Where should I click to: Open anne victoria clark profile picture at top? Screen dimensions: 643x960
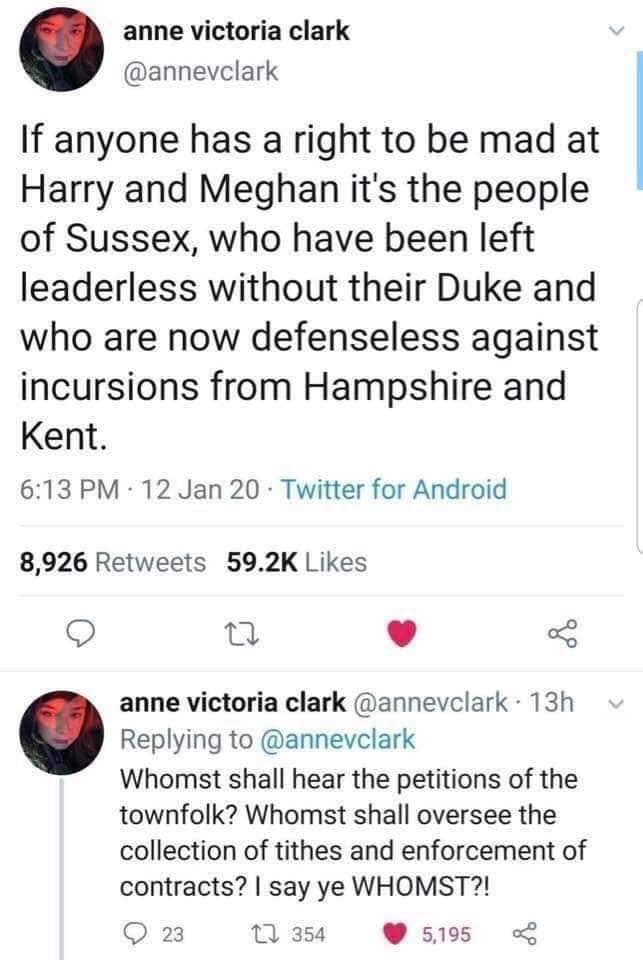pos(61,50)
